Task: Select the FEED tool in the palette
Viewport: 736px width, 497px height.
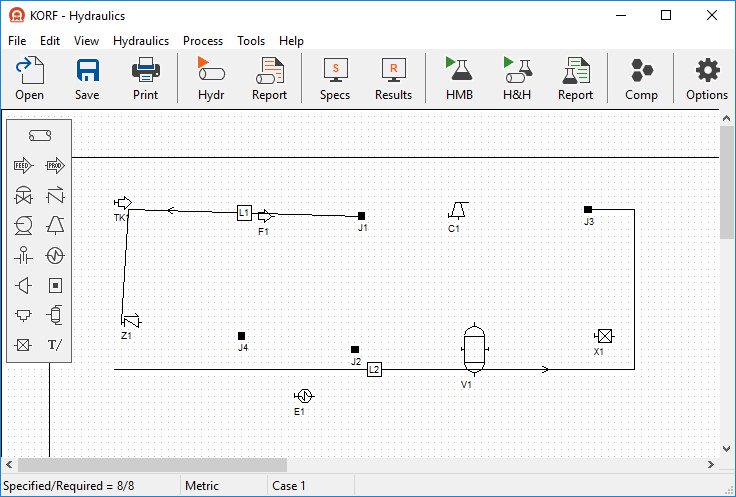Action: 24,165
